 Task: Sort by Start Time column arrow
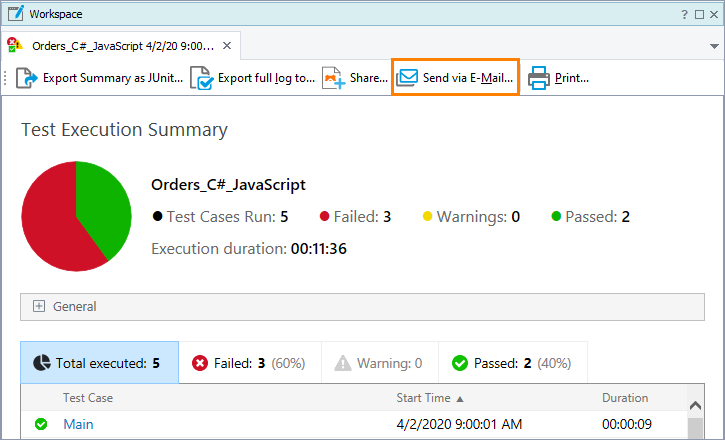pyautogui.click(x=460, y=399)
